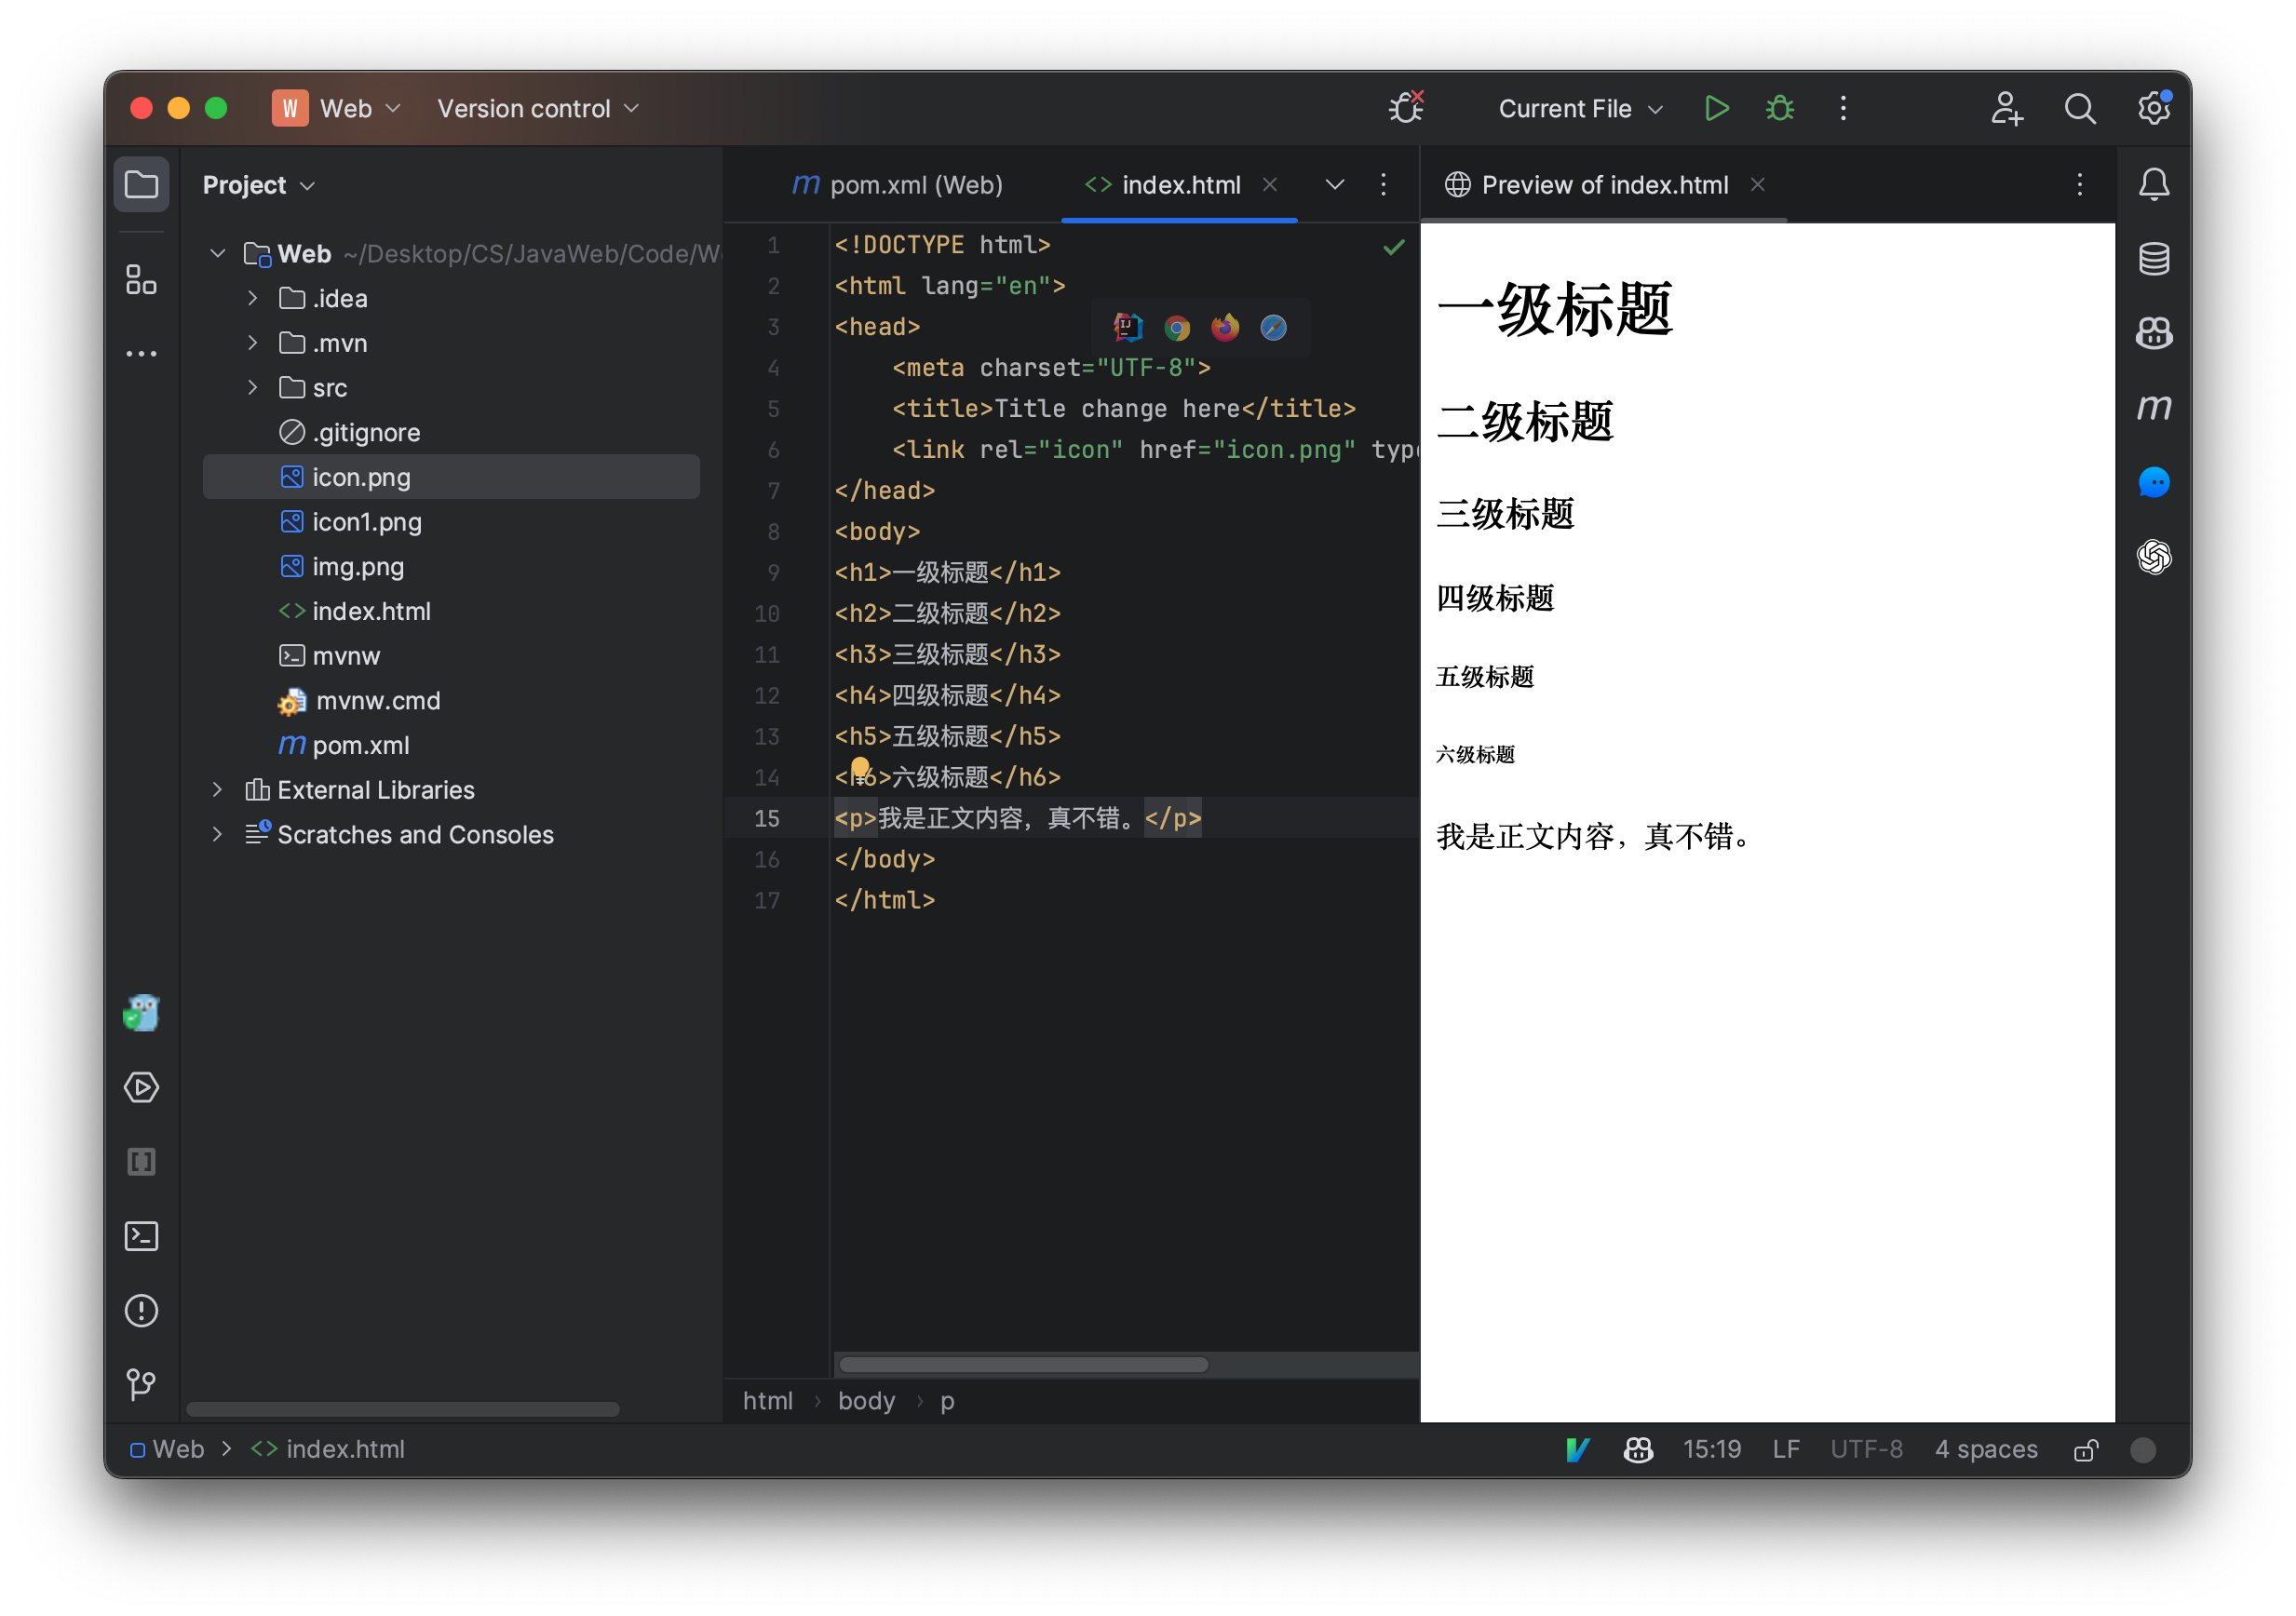Toggle read-only lock icon in status bar
This screenshot has width=2296, height=1616.
pyautogui.click(x=2085, y=1450)
